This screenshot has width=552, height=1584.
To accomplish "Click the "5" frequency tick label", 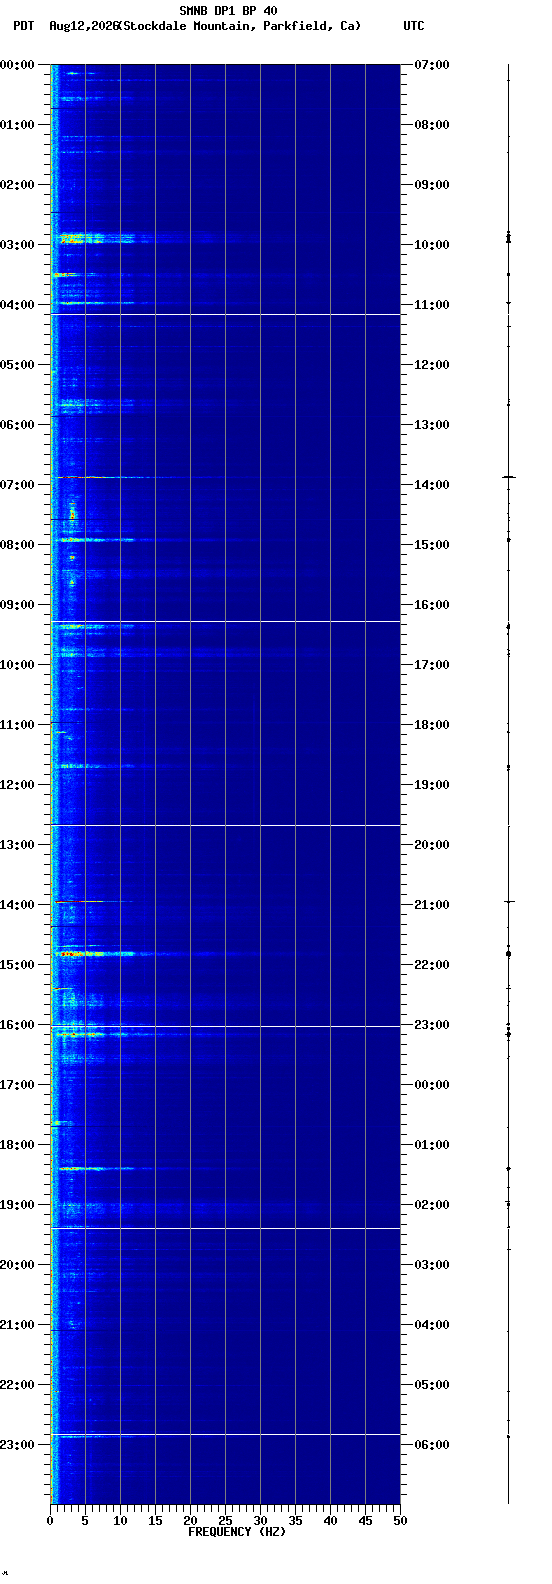I will [85, 1521].
